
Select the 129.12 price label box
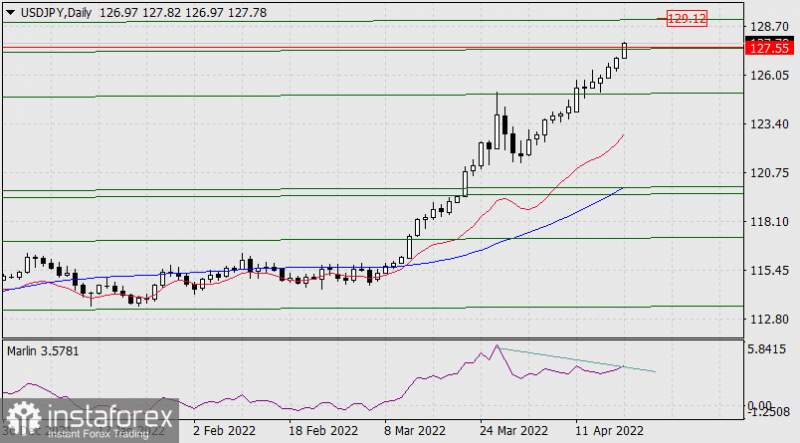[687, 19]
